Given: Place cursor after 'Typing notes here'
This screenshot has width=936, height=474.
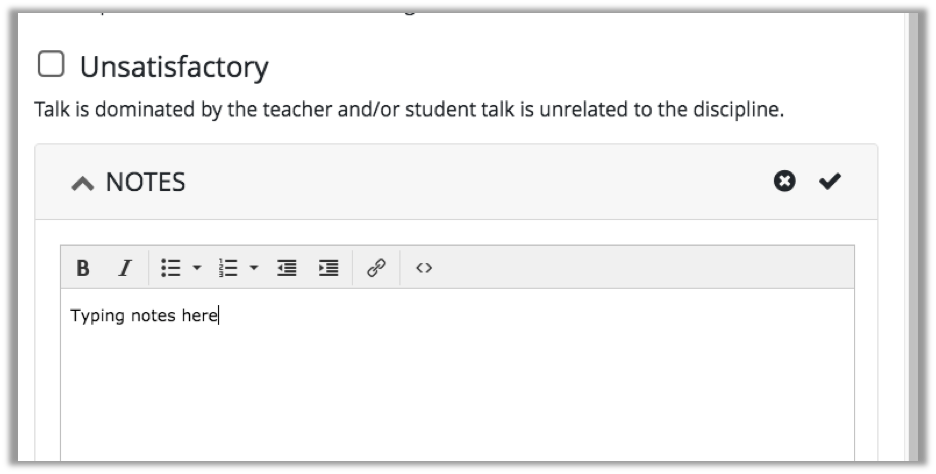Looking at the screenshot, I should [218, 315].
